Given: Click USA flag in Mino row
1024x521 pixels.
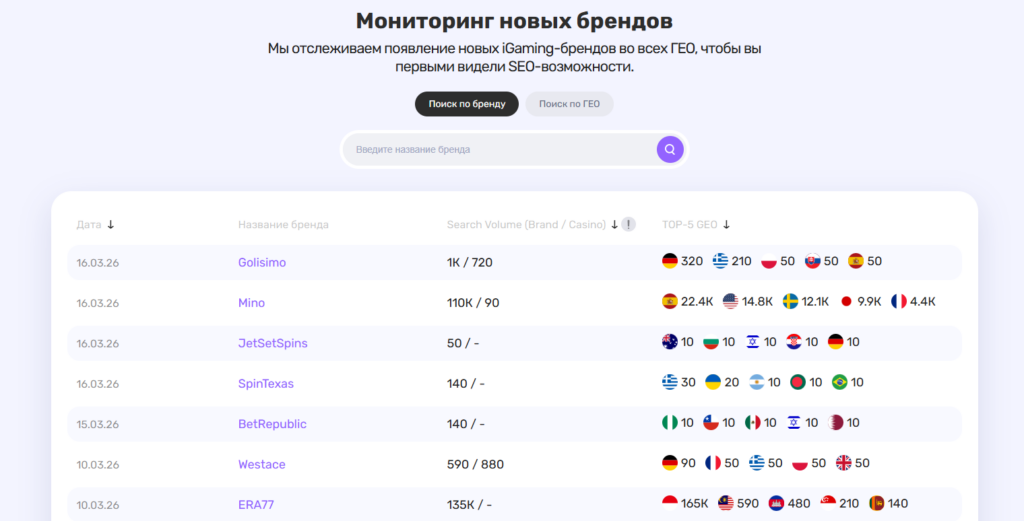Looking at the screenshot, I should click(x=731, y=301).
